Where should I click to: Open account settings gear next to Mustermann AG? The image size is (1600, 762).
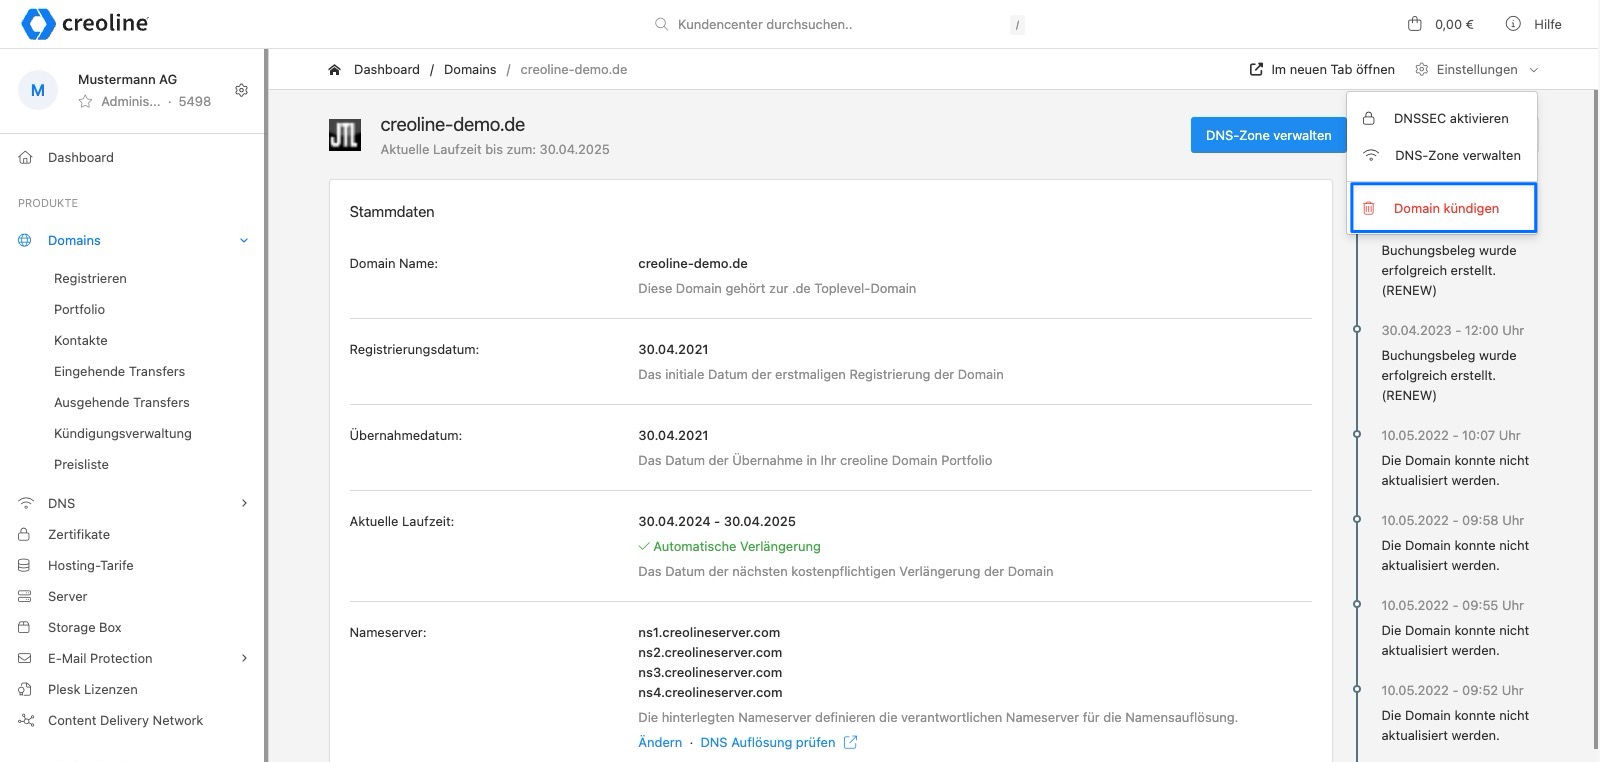(241, 90)
